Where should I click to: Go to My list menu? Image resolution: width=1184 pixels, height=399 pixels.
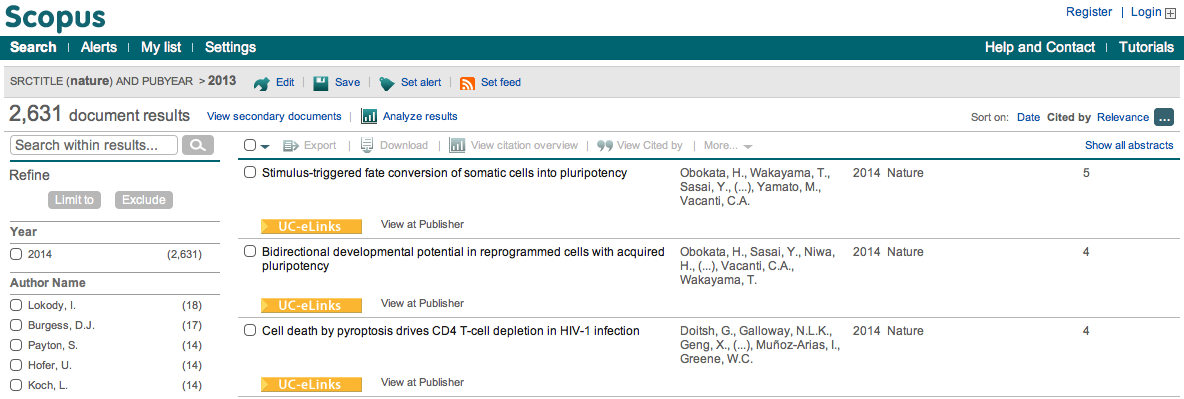coord(161,47)
